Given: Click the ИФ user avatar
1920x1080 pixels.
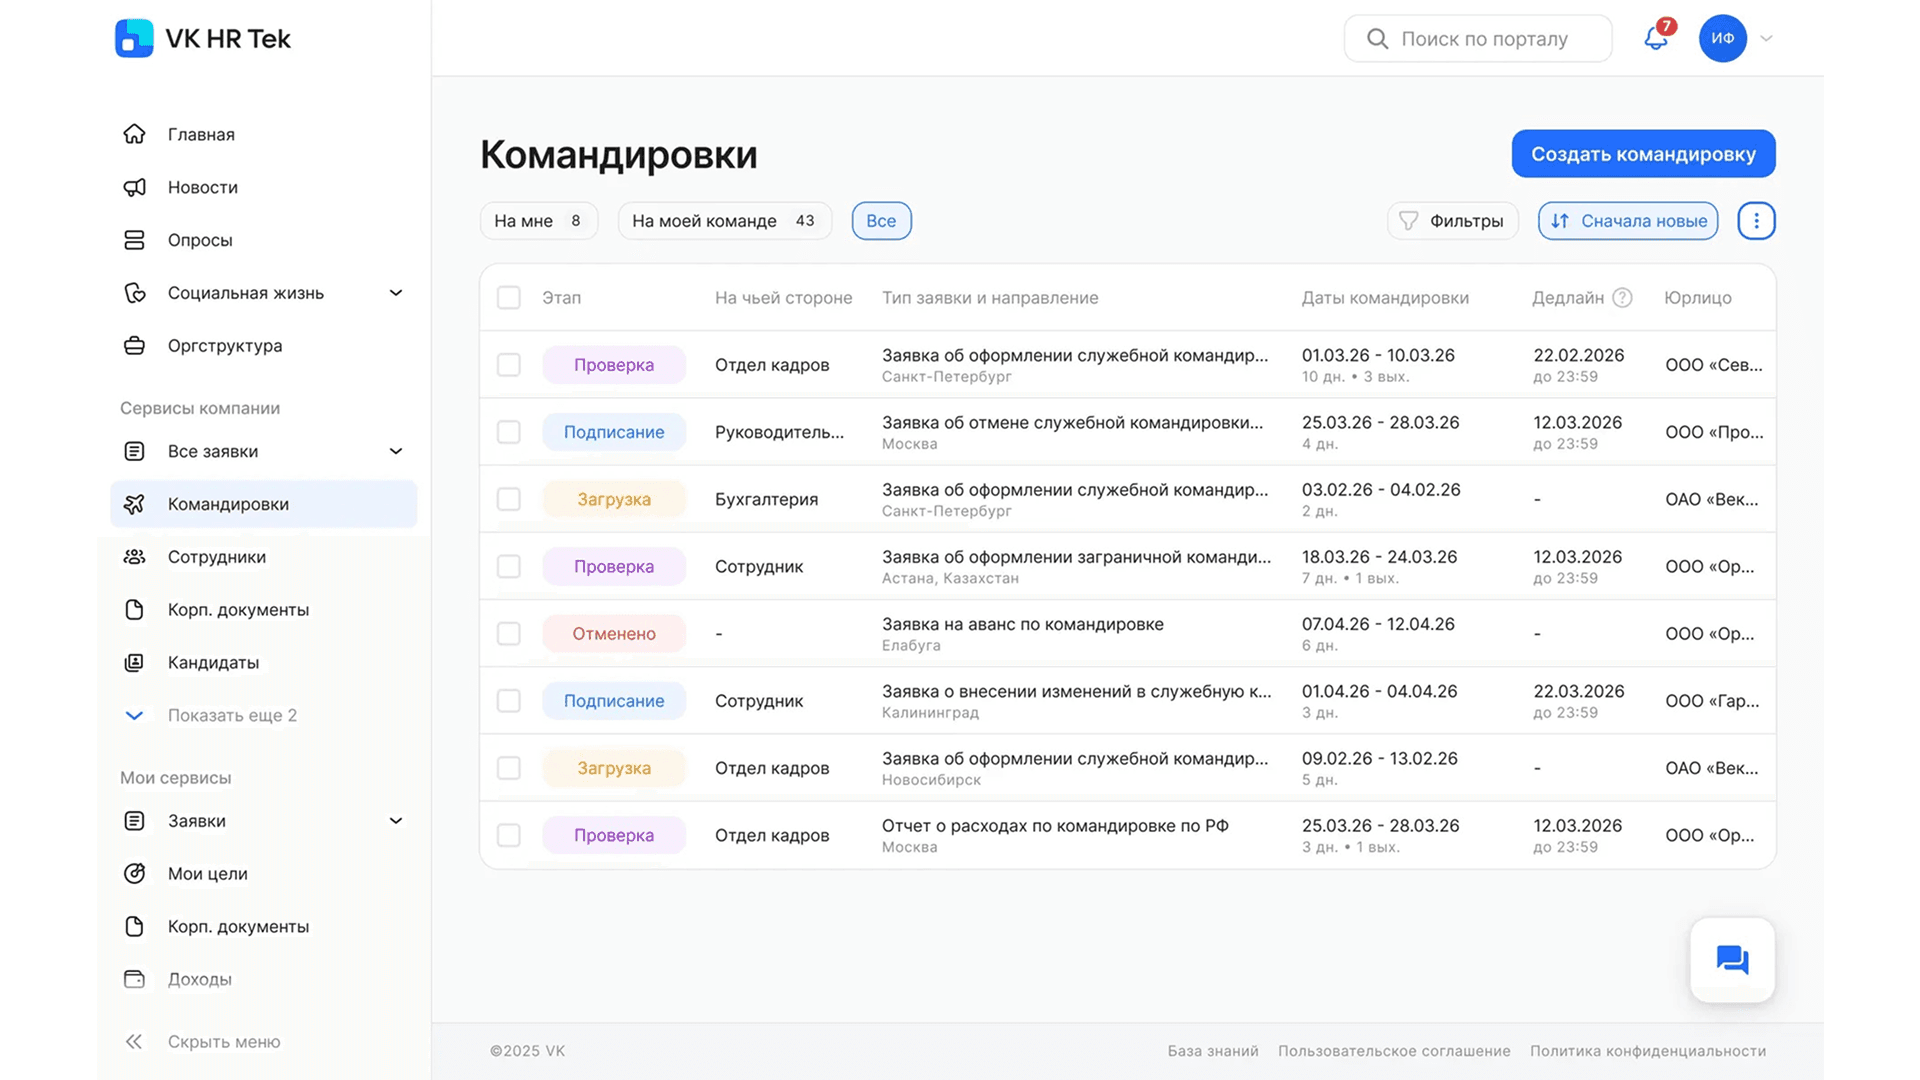Looking at the screenshot, I should tap(1722, 38).
